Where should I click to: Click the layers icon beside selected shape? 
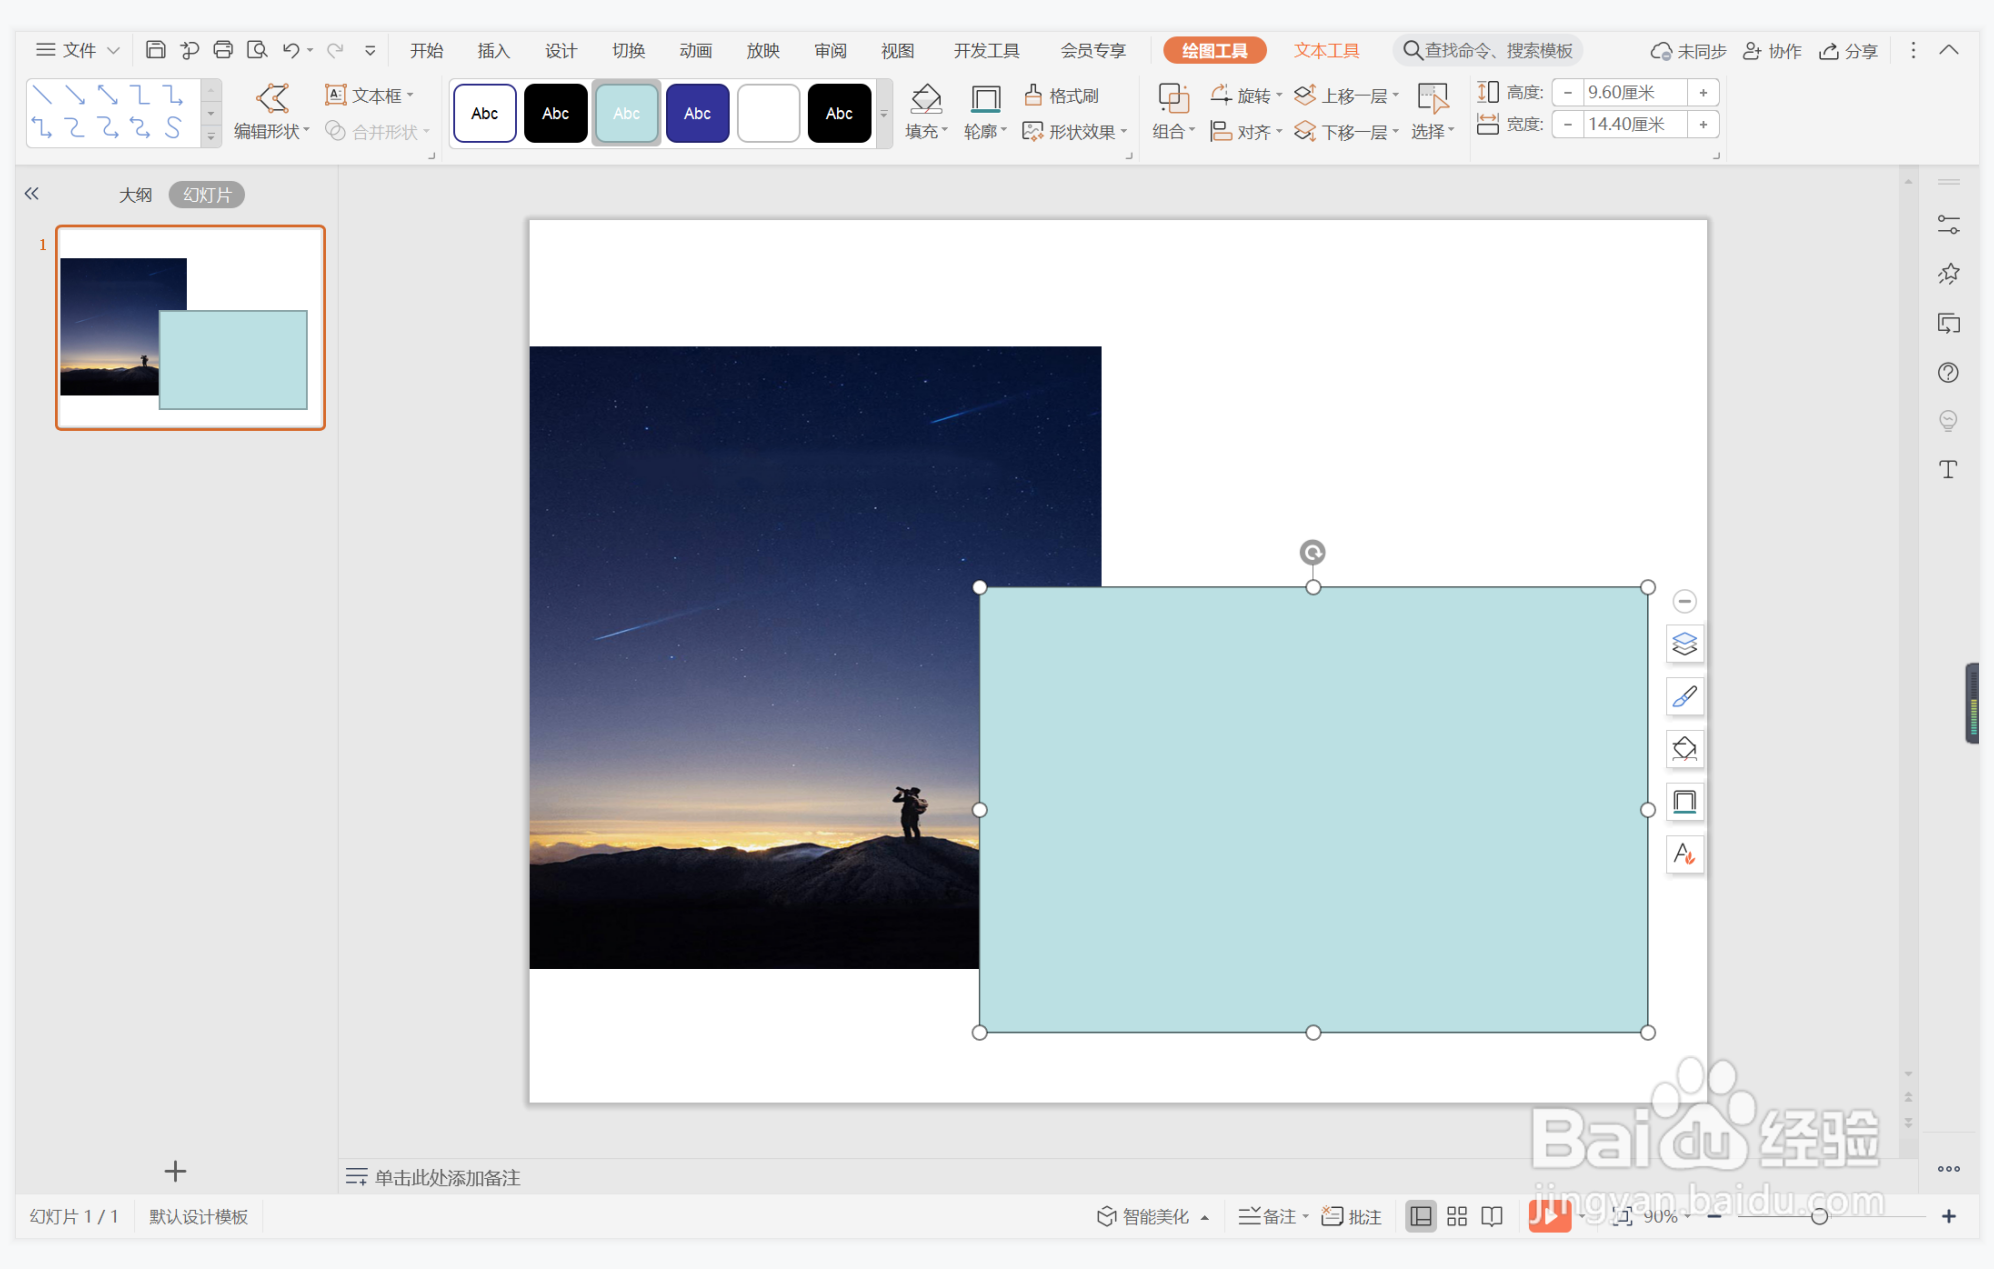click(1685, 644)
